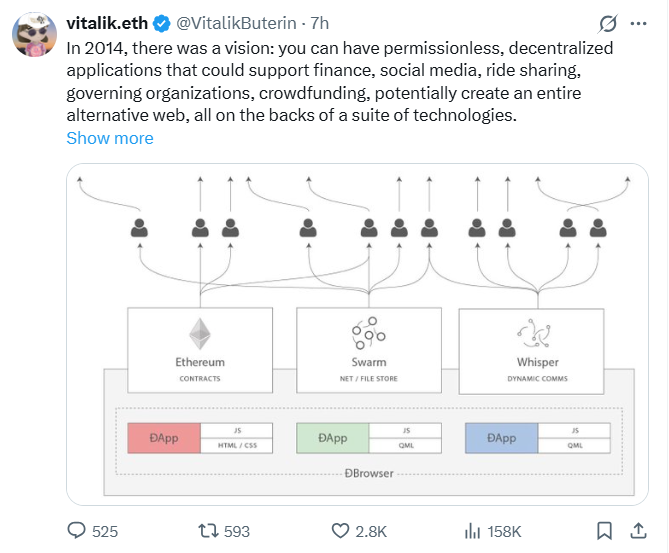Open vitalik.eth's profile avatar
This screenshot has width=669, height=553.
click(33, 37)
